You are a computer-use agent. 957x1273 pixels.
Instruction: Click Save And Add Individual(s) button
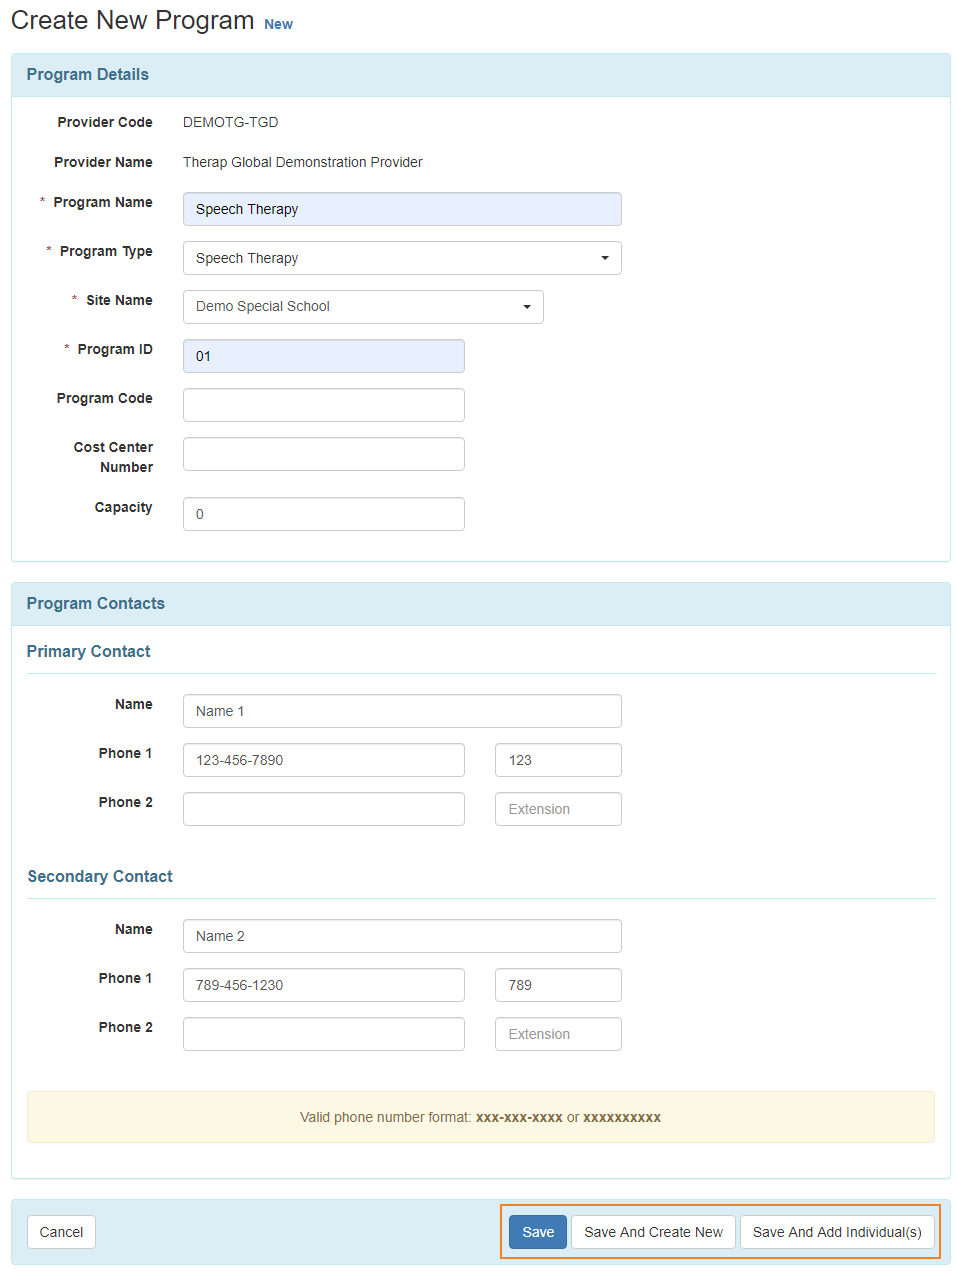[837, 1232]
